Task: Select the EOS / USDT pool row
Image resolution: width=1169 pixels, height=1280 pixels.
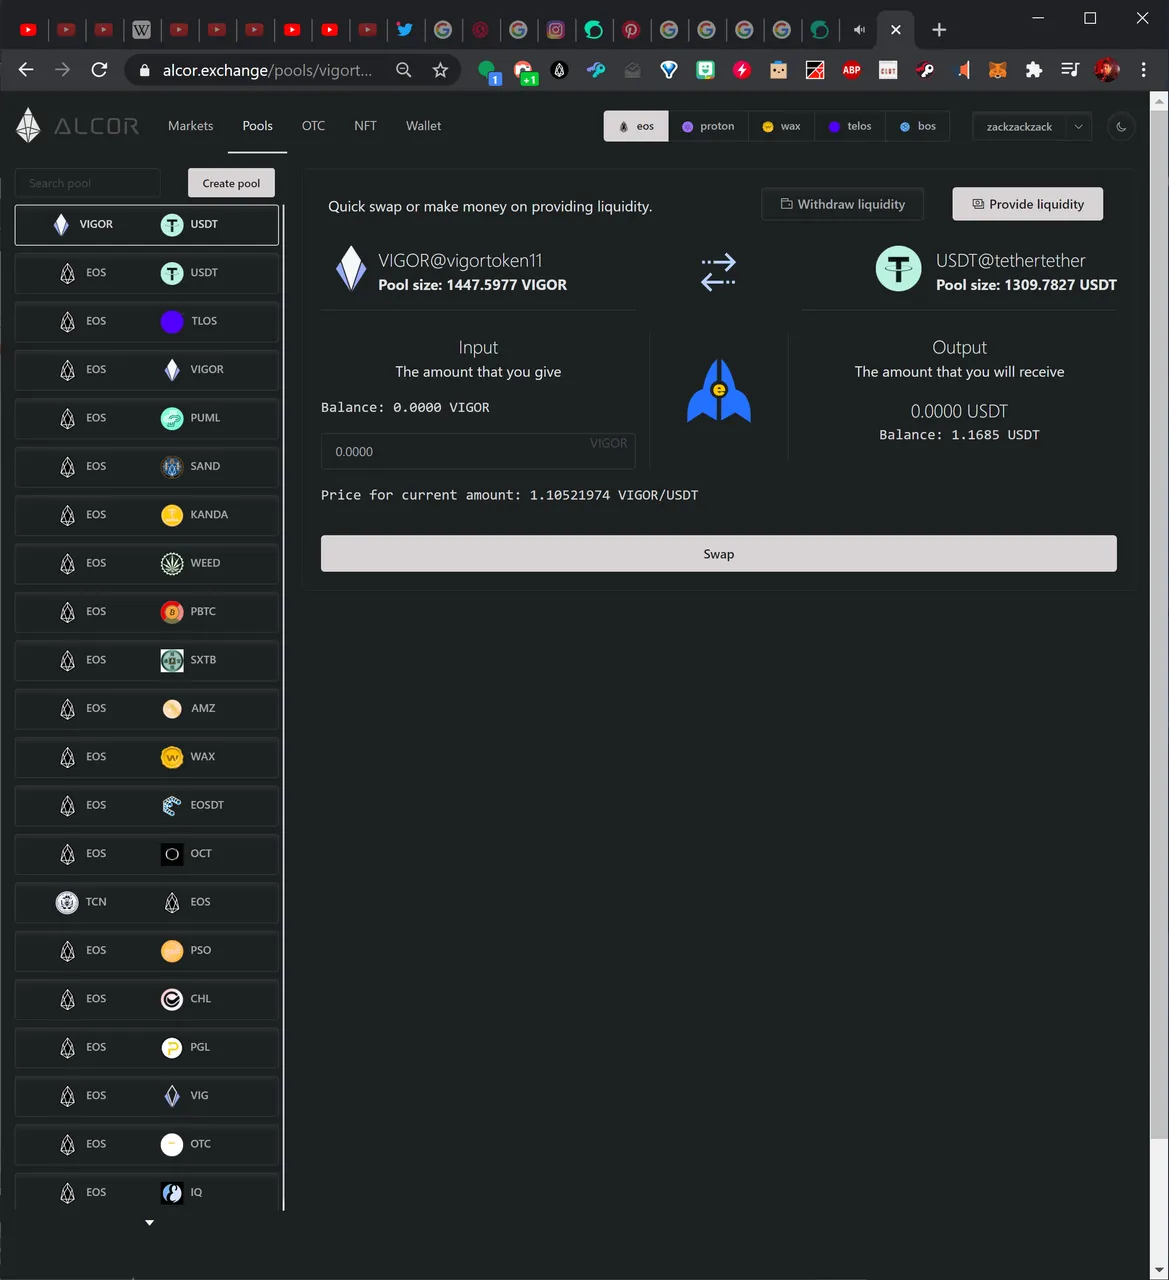Action: point(147,273)
